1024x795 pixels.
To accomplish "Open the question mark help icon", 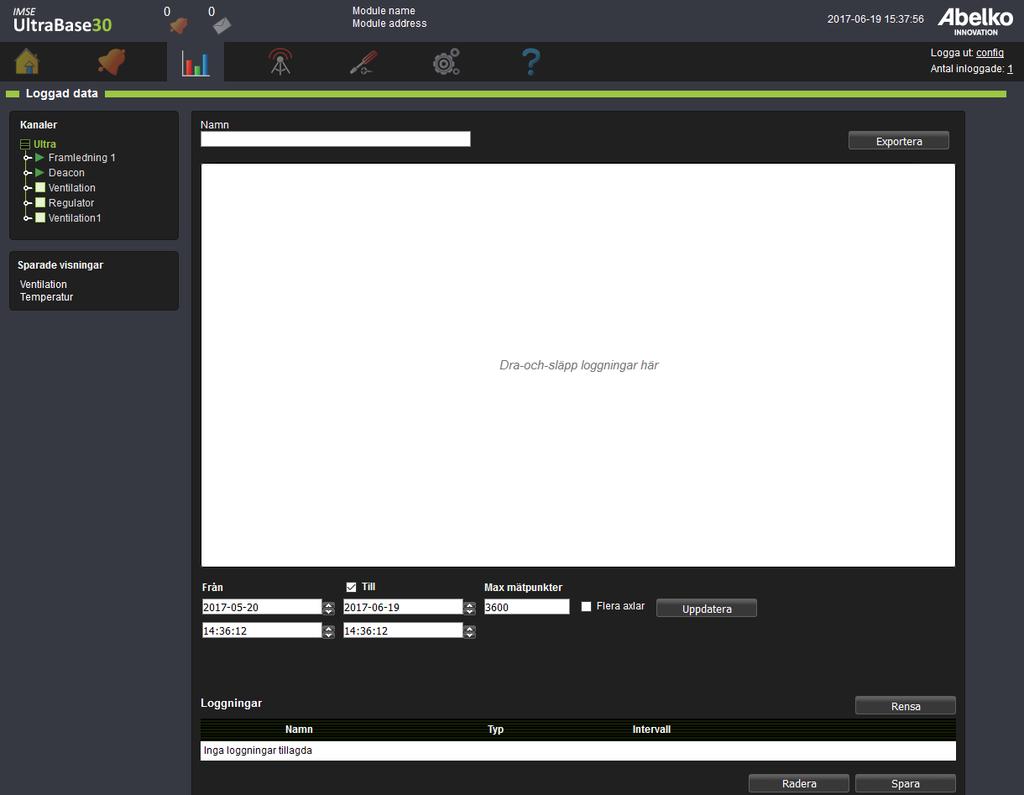I will tap(531, 62).
